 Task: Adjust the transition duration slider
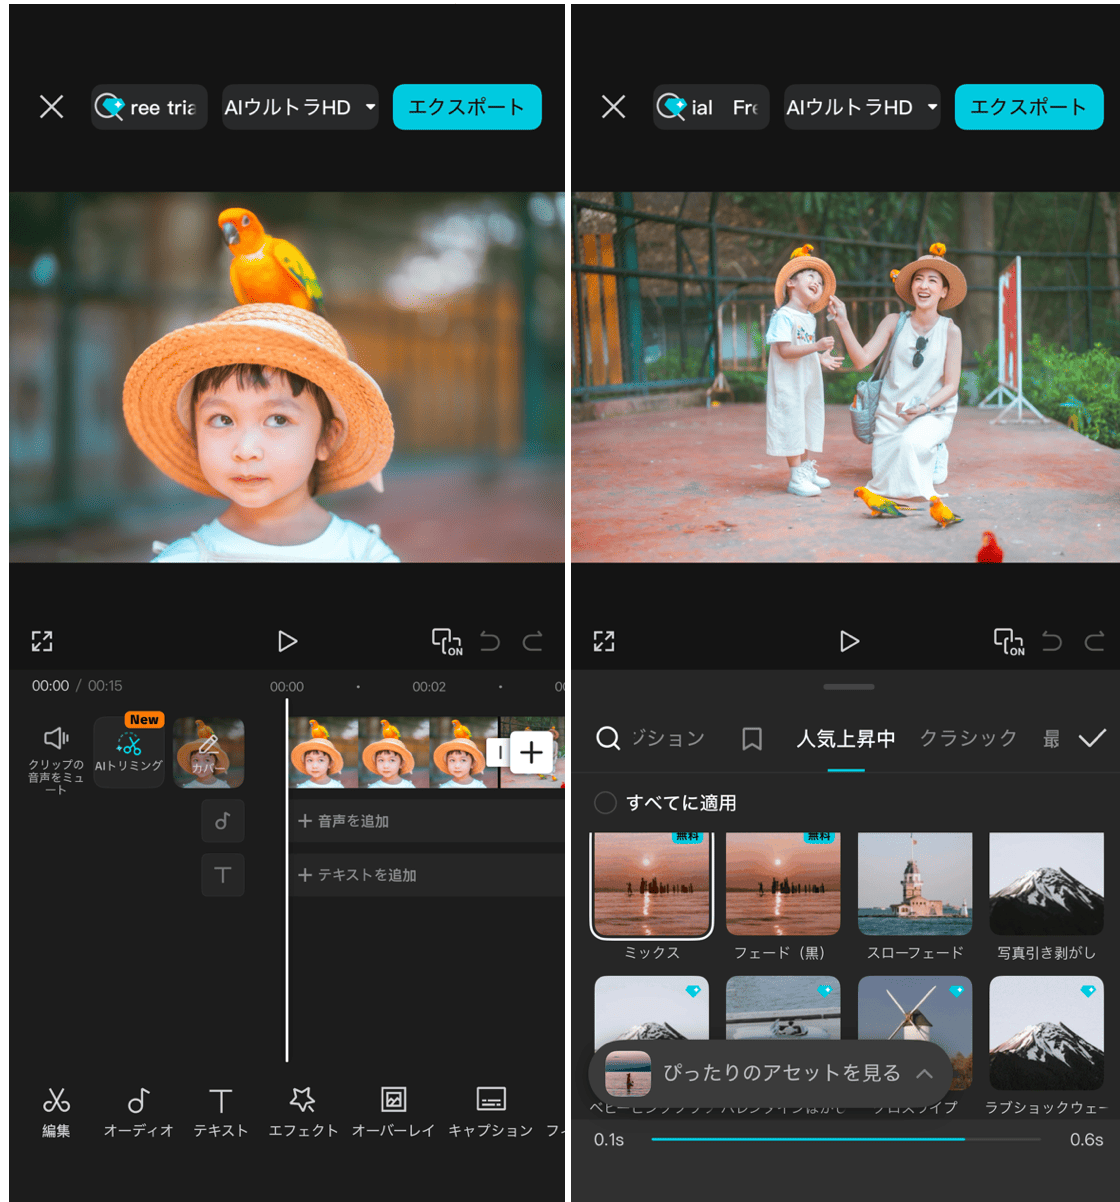coord(963,1139)
